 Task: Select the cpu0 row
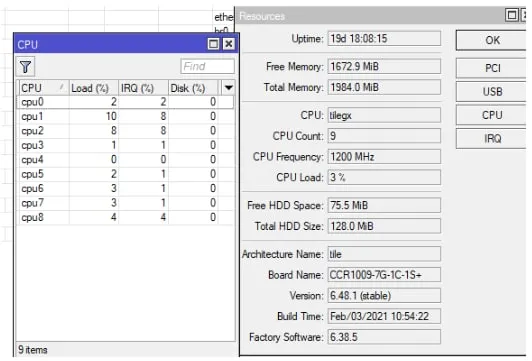(x=125, y=102)
